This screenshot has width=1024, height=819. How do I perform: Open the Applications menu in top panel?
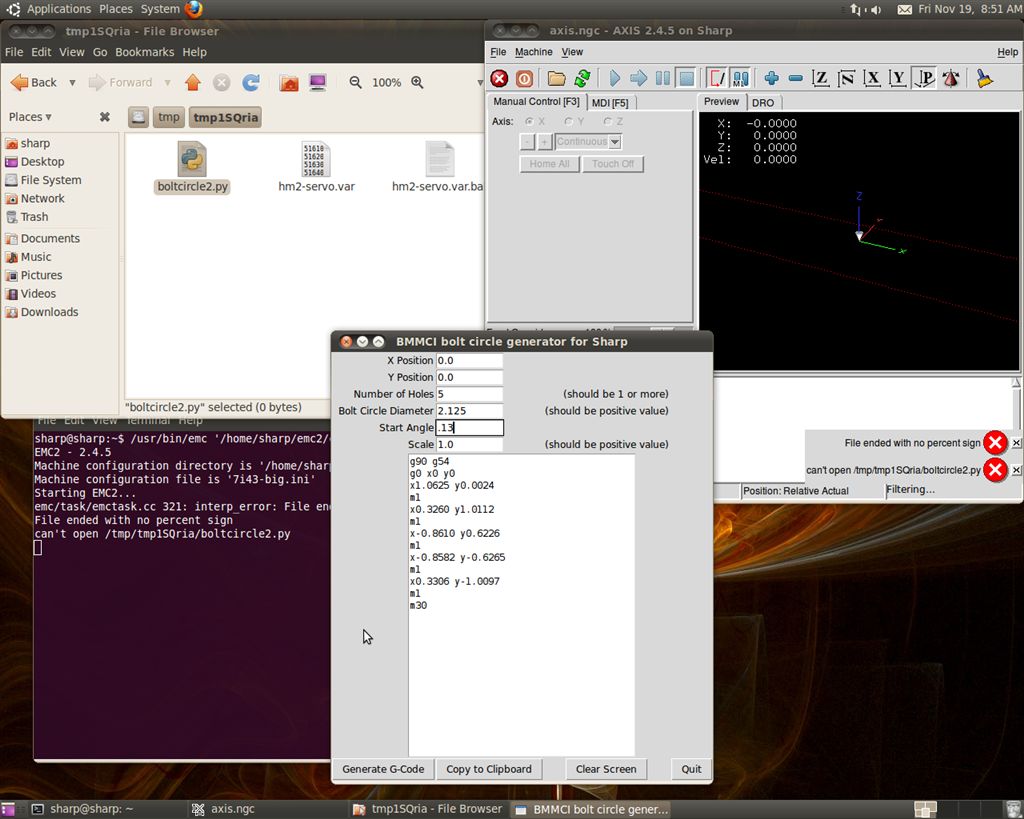(58, 9)
